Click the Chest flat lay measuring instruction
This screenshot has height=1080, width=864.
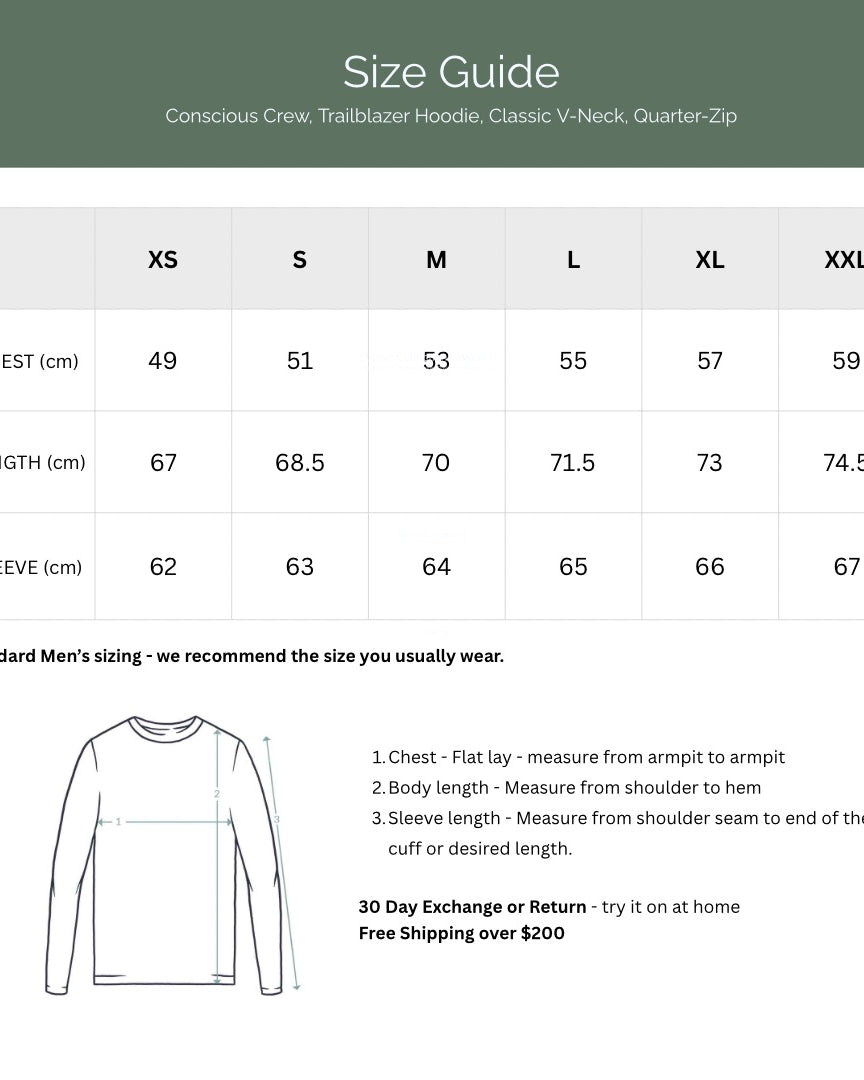[586, 757]
